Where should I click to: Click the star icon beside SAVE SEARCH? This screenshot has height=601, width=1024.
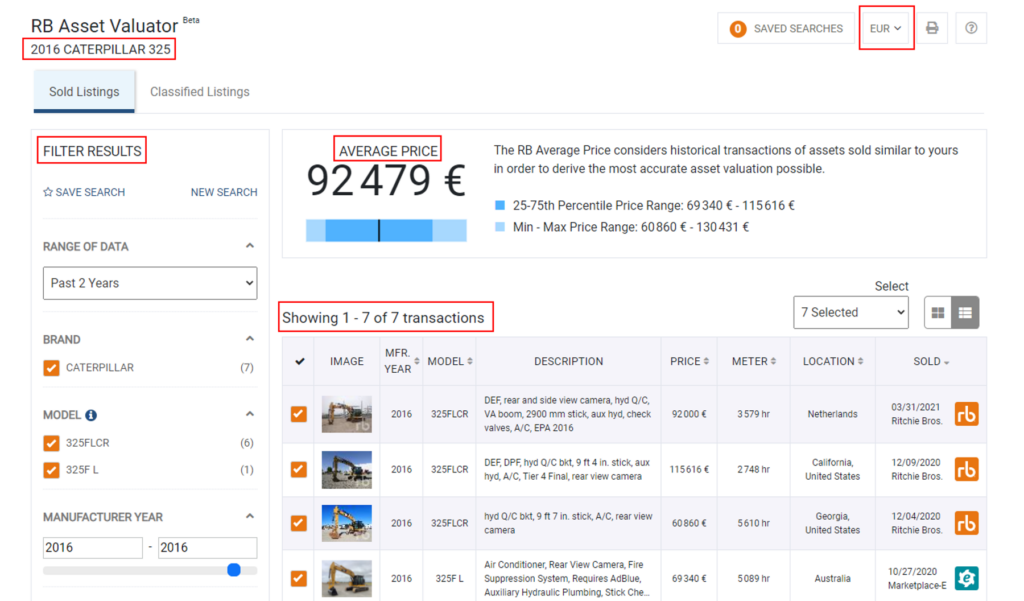tap(48, 192)
